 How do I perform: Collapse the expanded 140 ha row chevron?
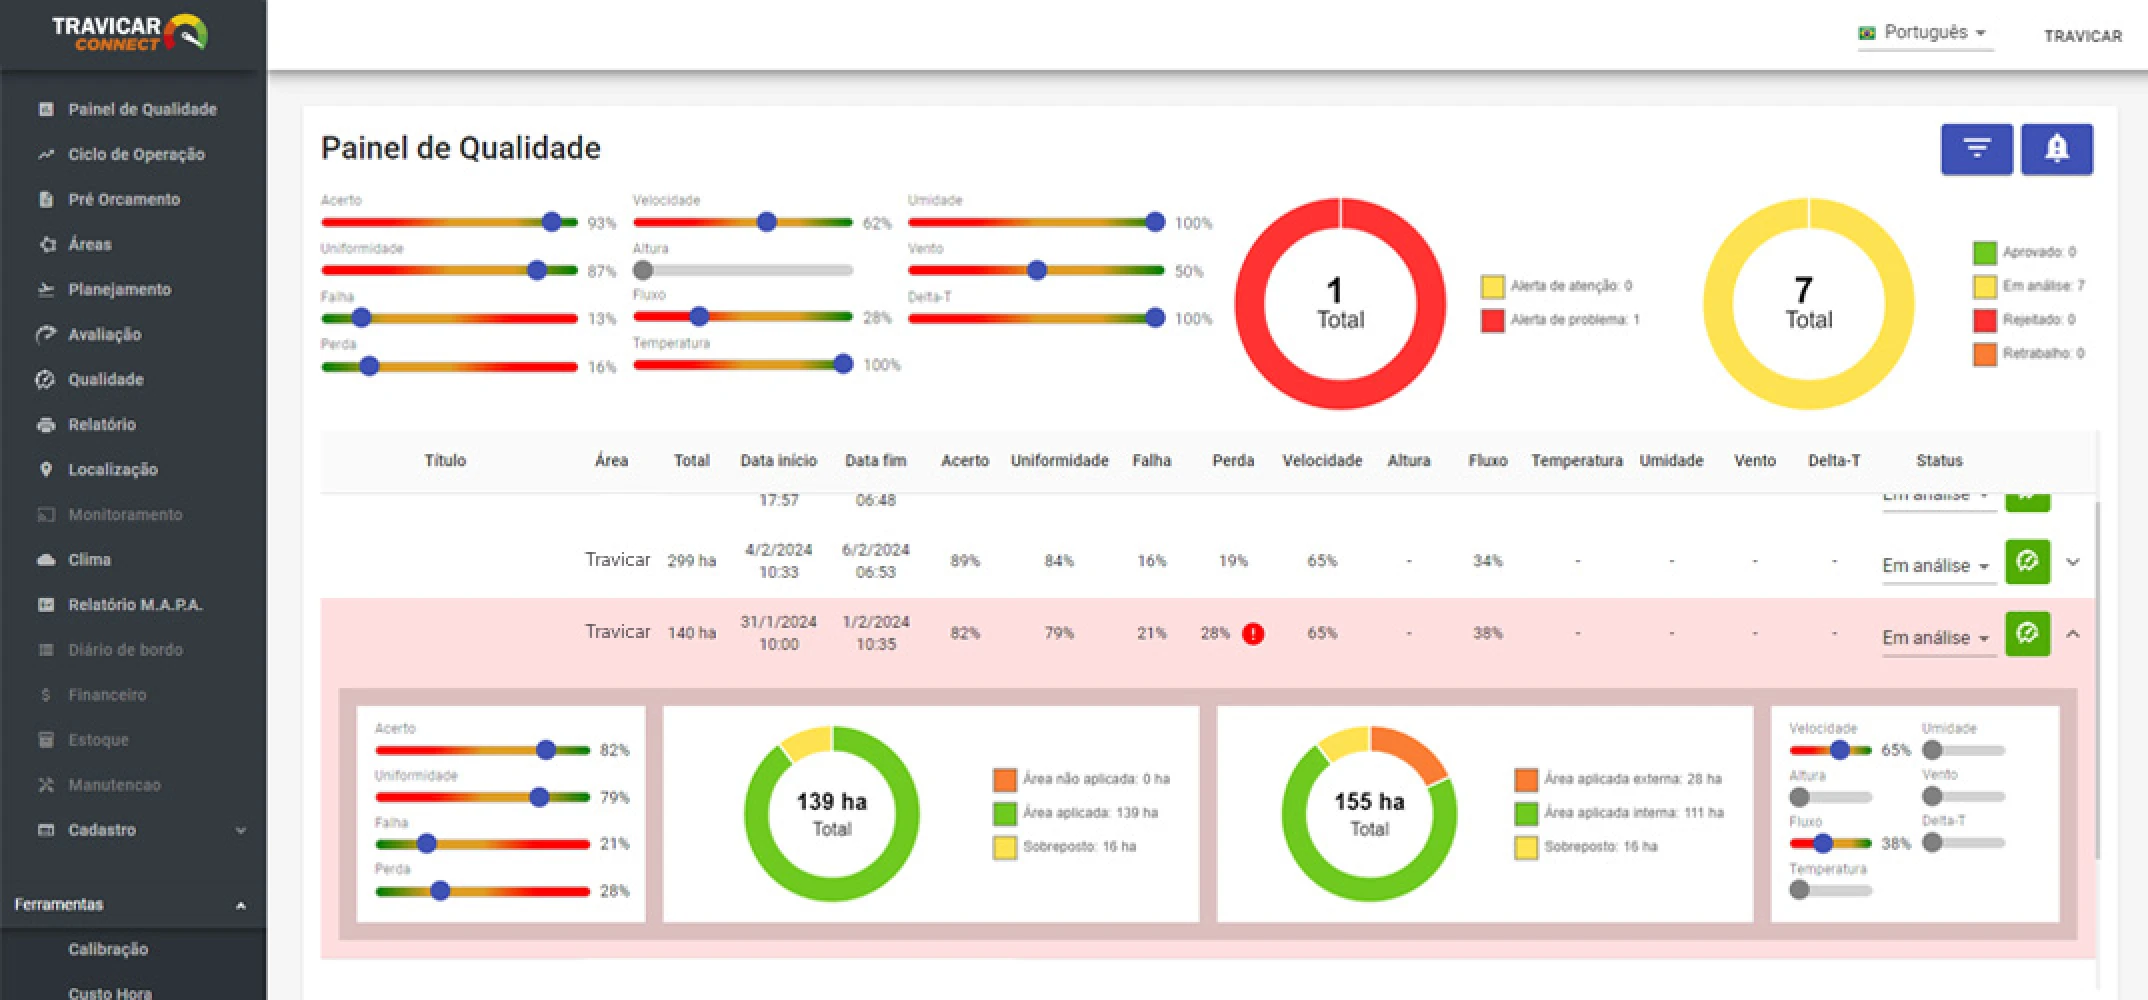[2073, 634]
